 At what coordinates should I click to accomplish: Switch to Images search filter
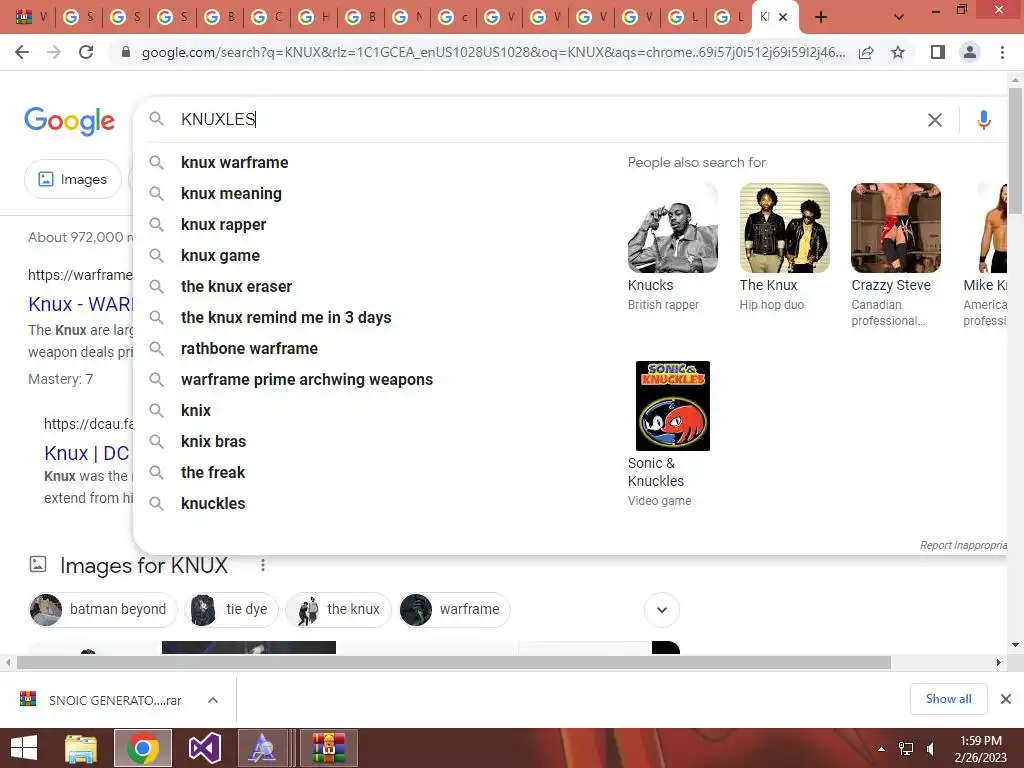72,179
